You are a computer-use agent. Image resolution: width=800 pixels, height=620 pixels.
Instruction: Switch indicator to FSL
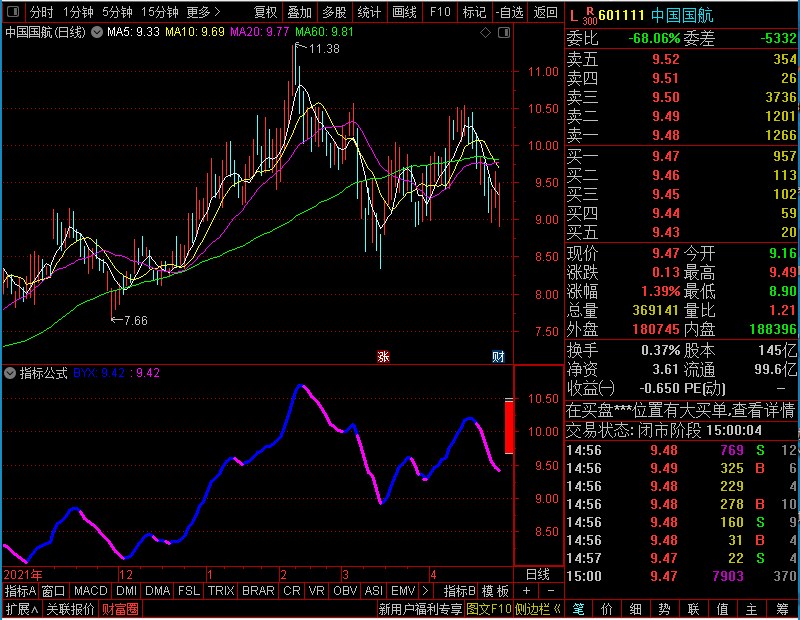pos(188,591)
